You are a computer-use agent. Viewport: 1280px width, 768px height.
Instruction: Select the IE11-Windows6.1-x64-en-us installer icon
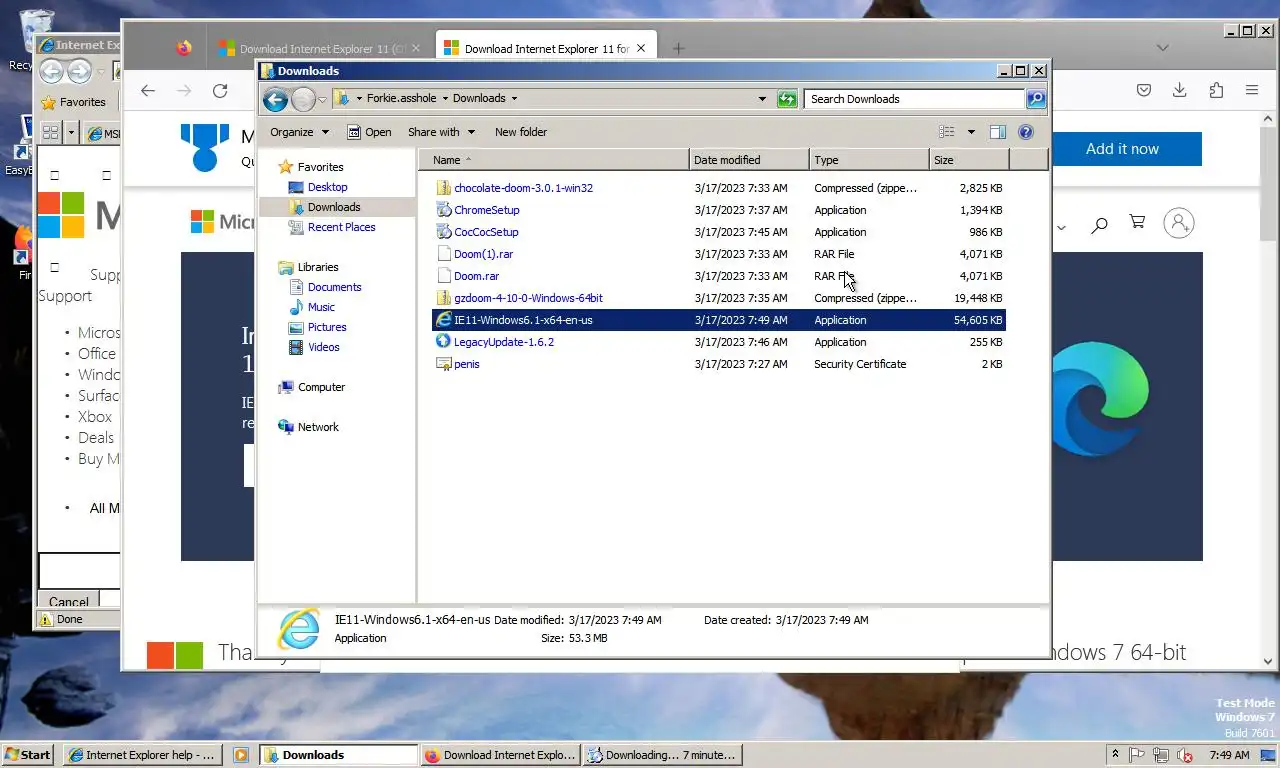[x=444, y=320]
